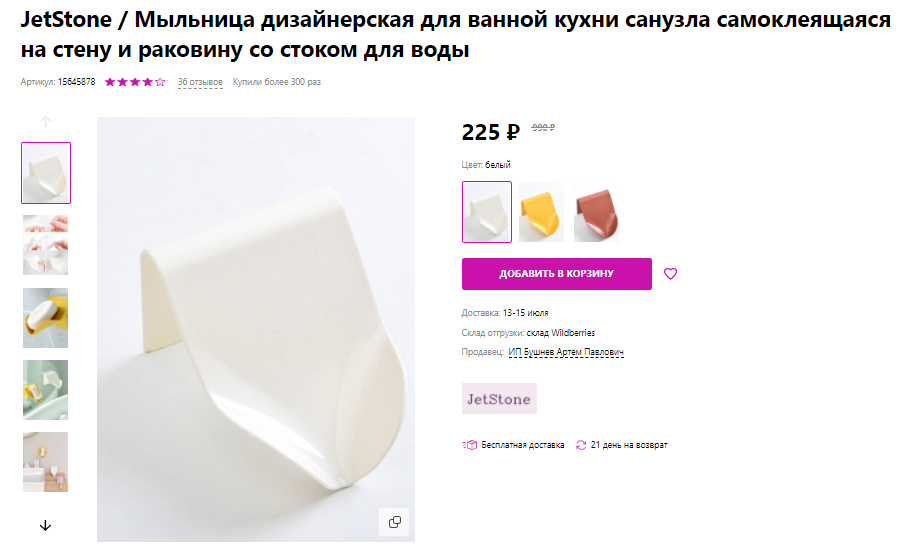Click the main soap dish product image
This screenshot has width=901, height=558.
(256, 329)
